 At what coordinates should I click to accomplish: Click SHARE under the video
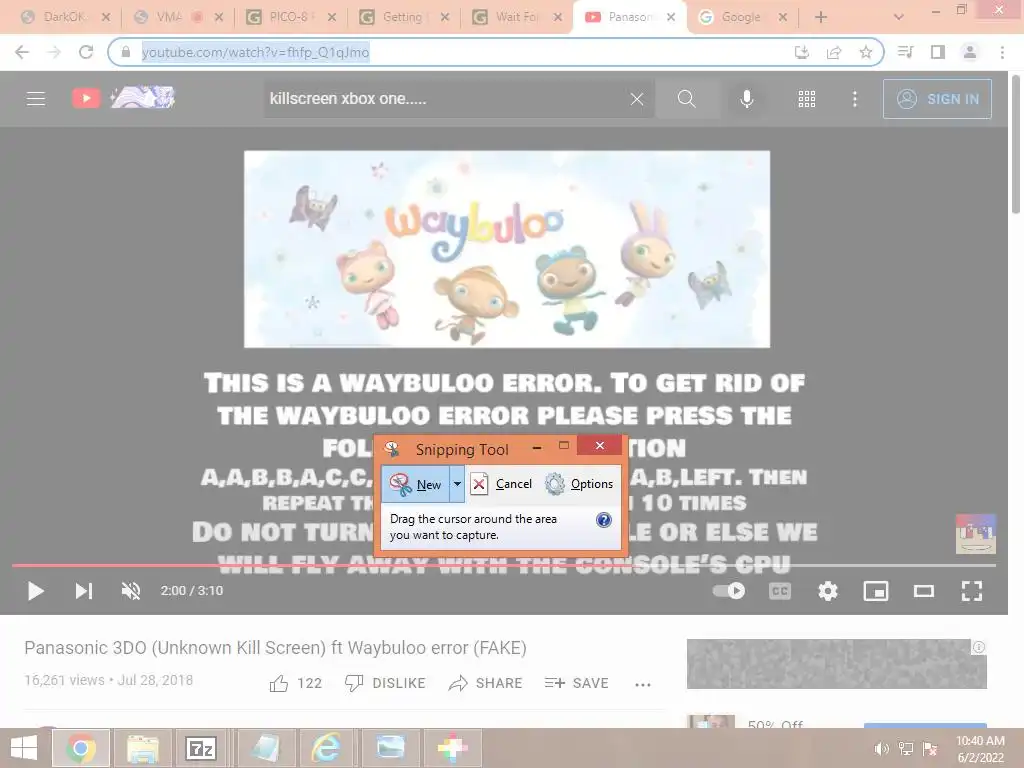click(x=485, y=683)
